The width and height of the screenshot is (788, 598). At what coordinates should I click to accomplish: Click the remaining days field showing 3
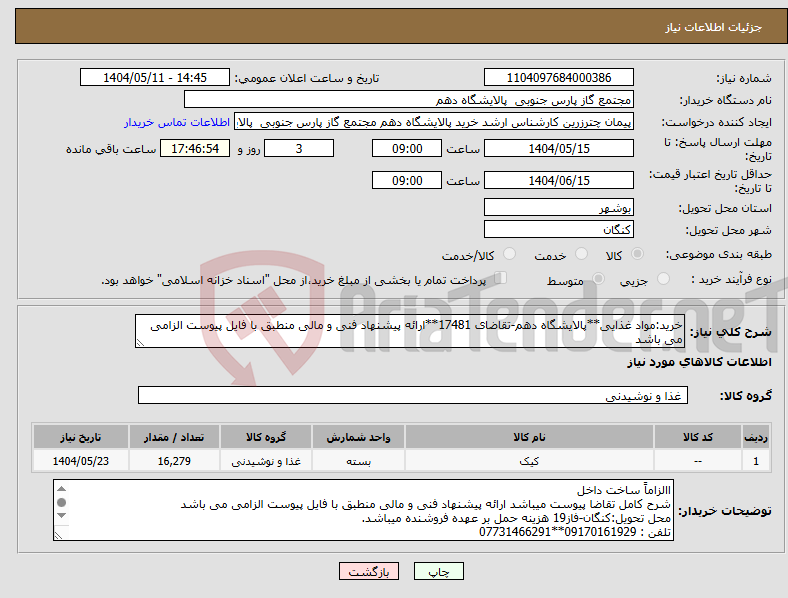coord(299,149)
